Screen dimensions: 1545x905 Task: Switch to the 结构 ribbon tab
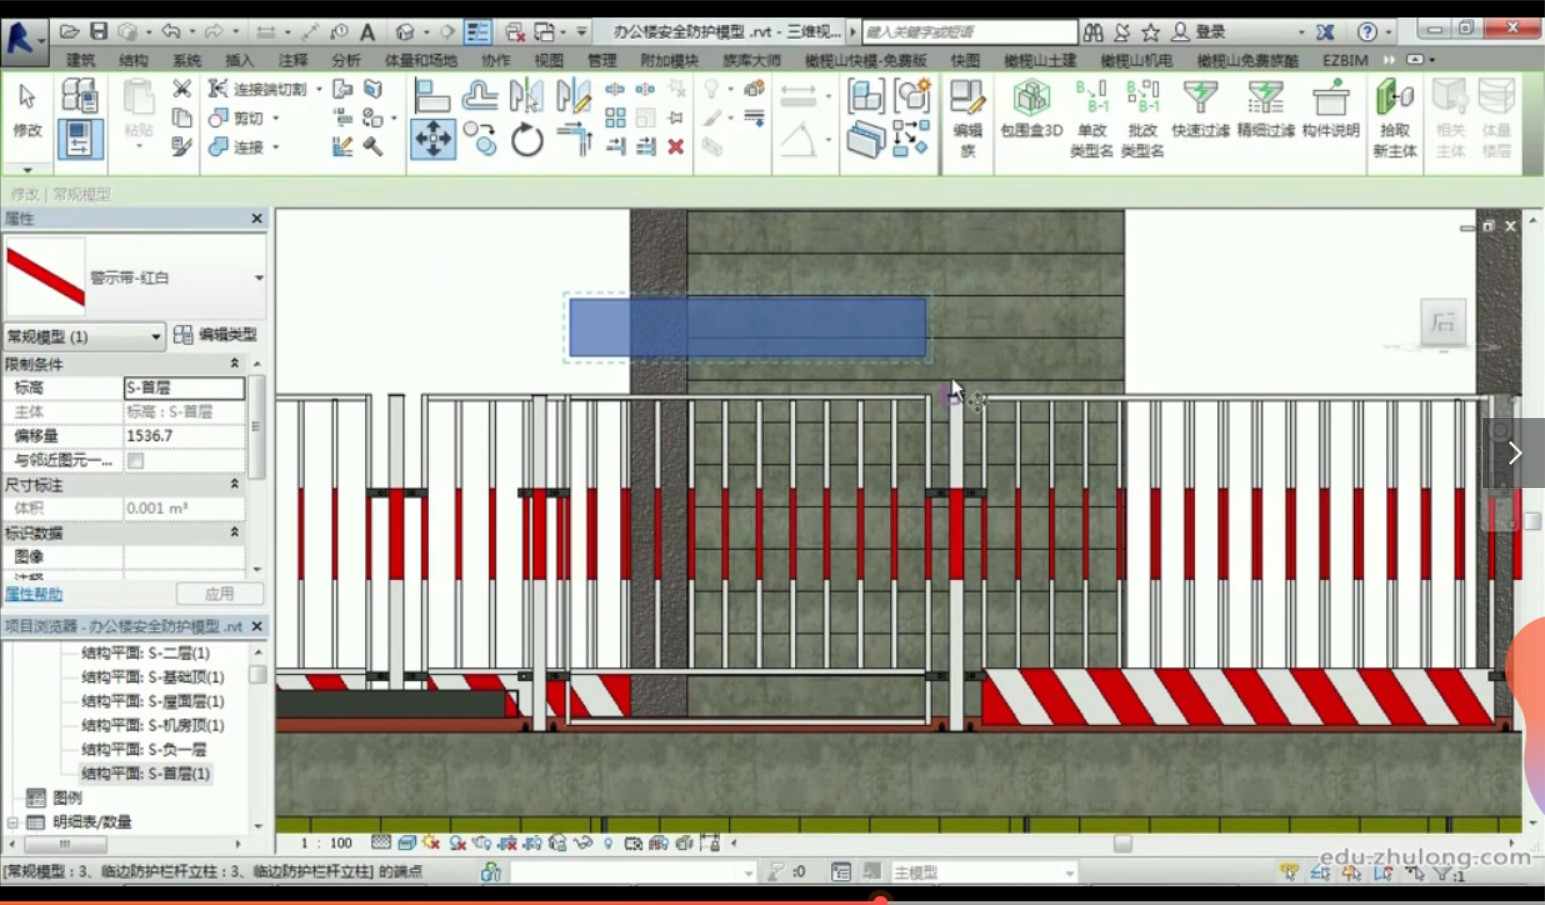tap(133, 60)
